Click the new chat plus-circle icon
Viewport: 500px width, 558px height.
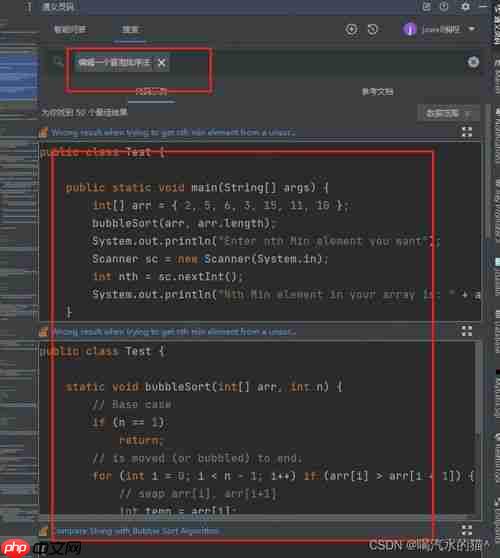[351, 29]
